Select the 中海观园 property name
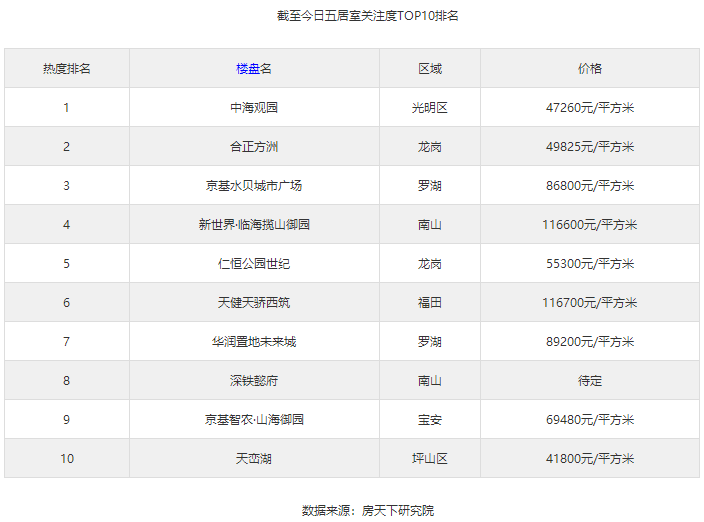This screenshot has width=704, height=522. tap(254, 107)
